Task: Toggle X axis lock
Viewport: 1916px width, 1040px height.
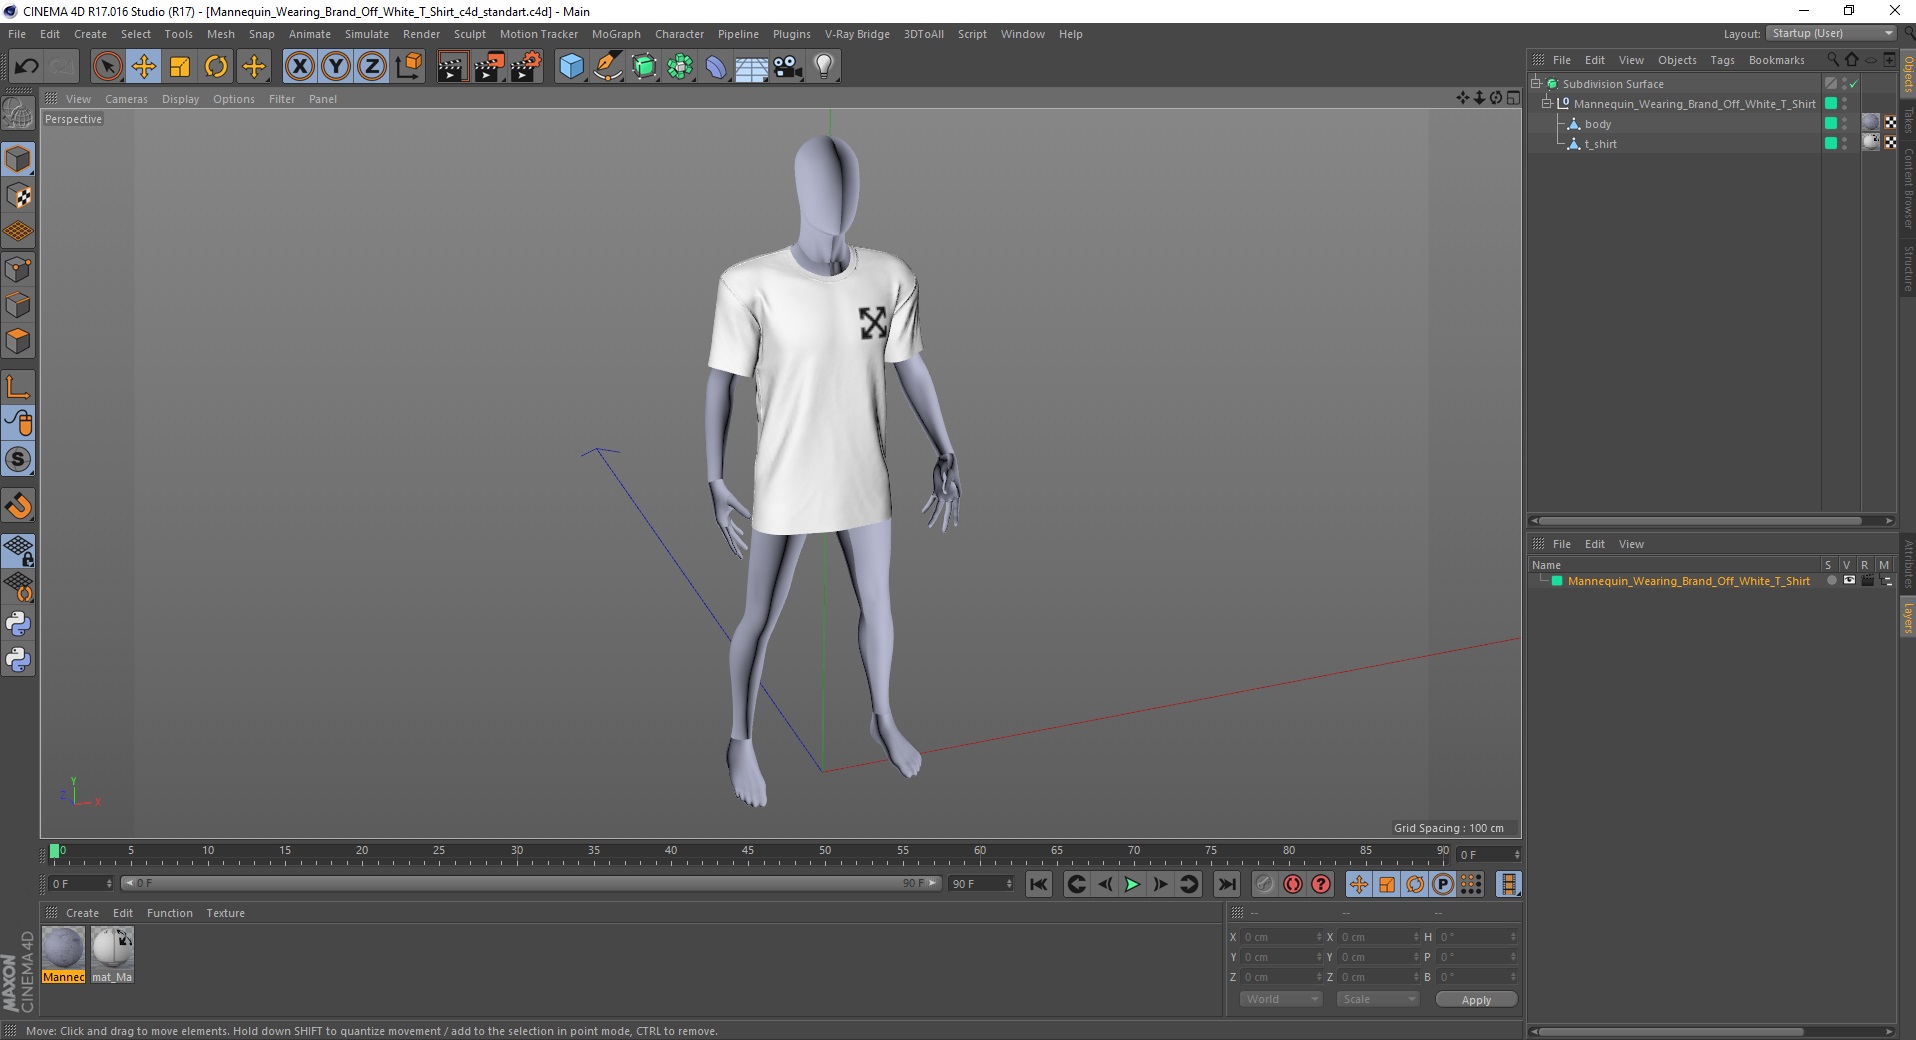Action: click(x=299, y=67)
